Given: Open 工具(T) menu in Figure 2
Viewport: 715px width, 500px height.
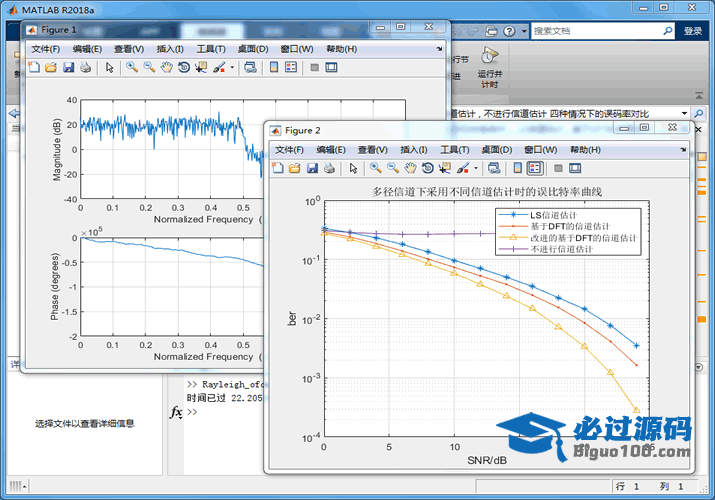Looking at the screenshot, I should click(455, 149).
